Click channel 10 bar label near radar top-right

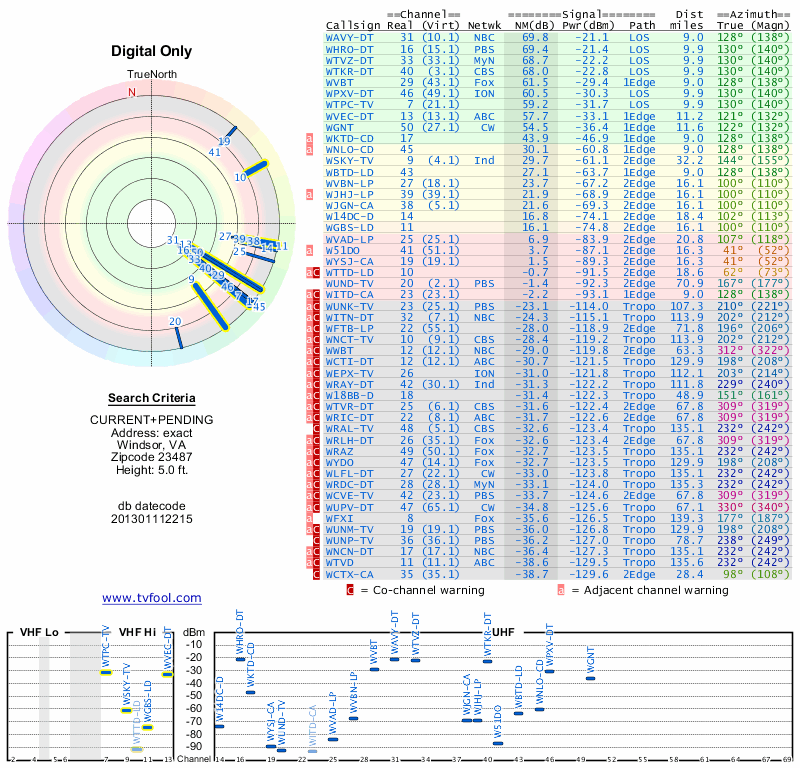(240, 178)
